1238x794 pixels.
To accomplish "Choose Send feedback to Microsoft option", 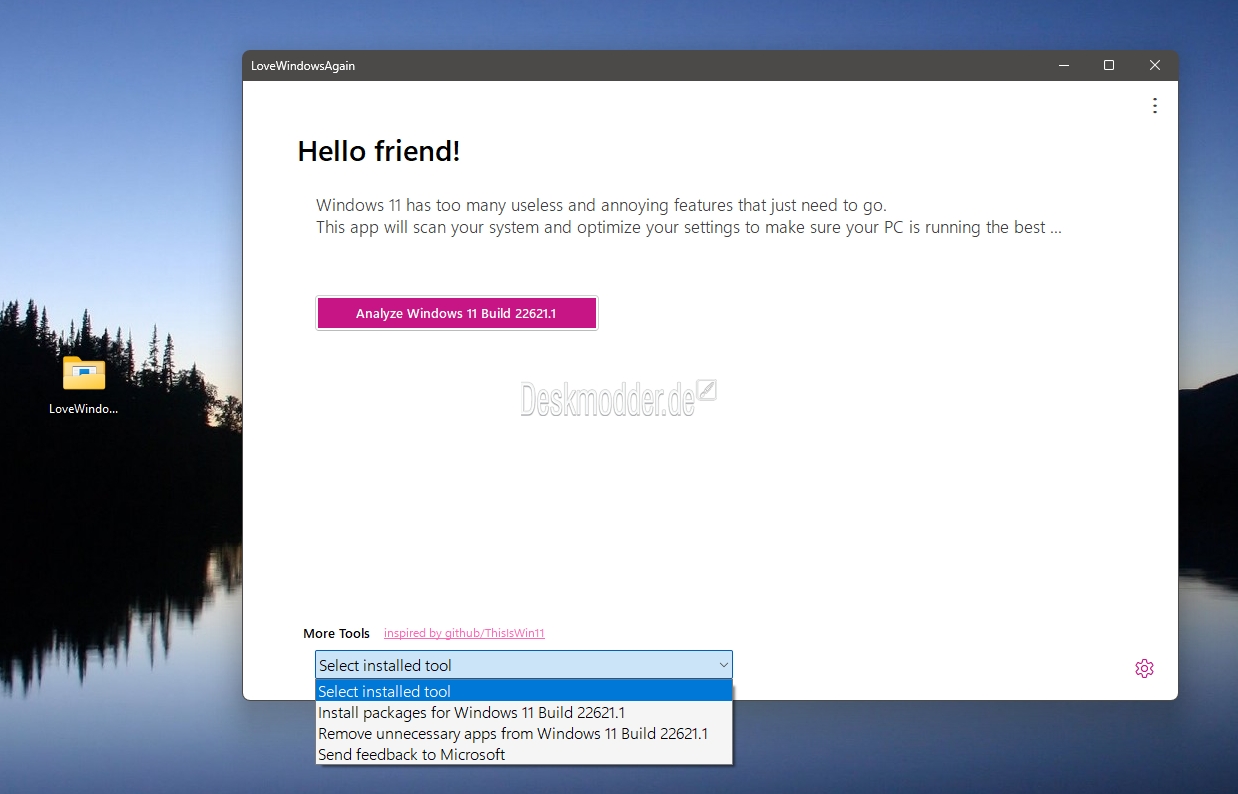I will click(x=524, y=754).
